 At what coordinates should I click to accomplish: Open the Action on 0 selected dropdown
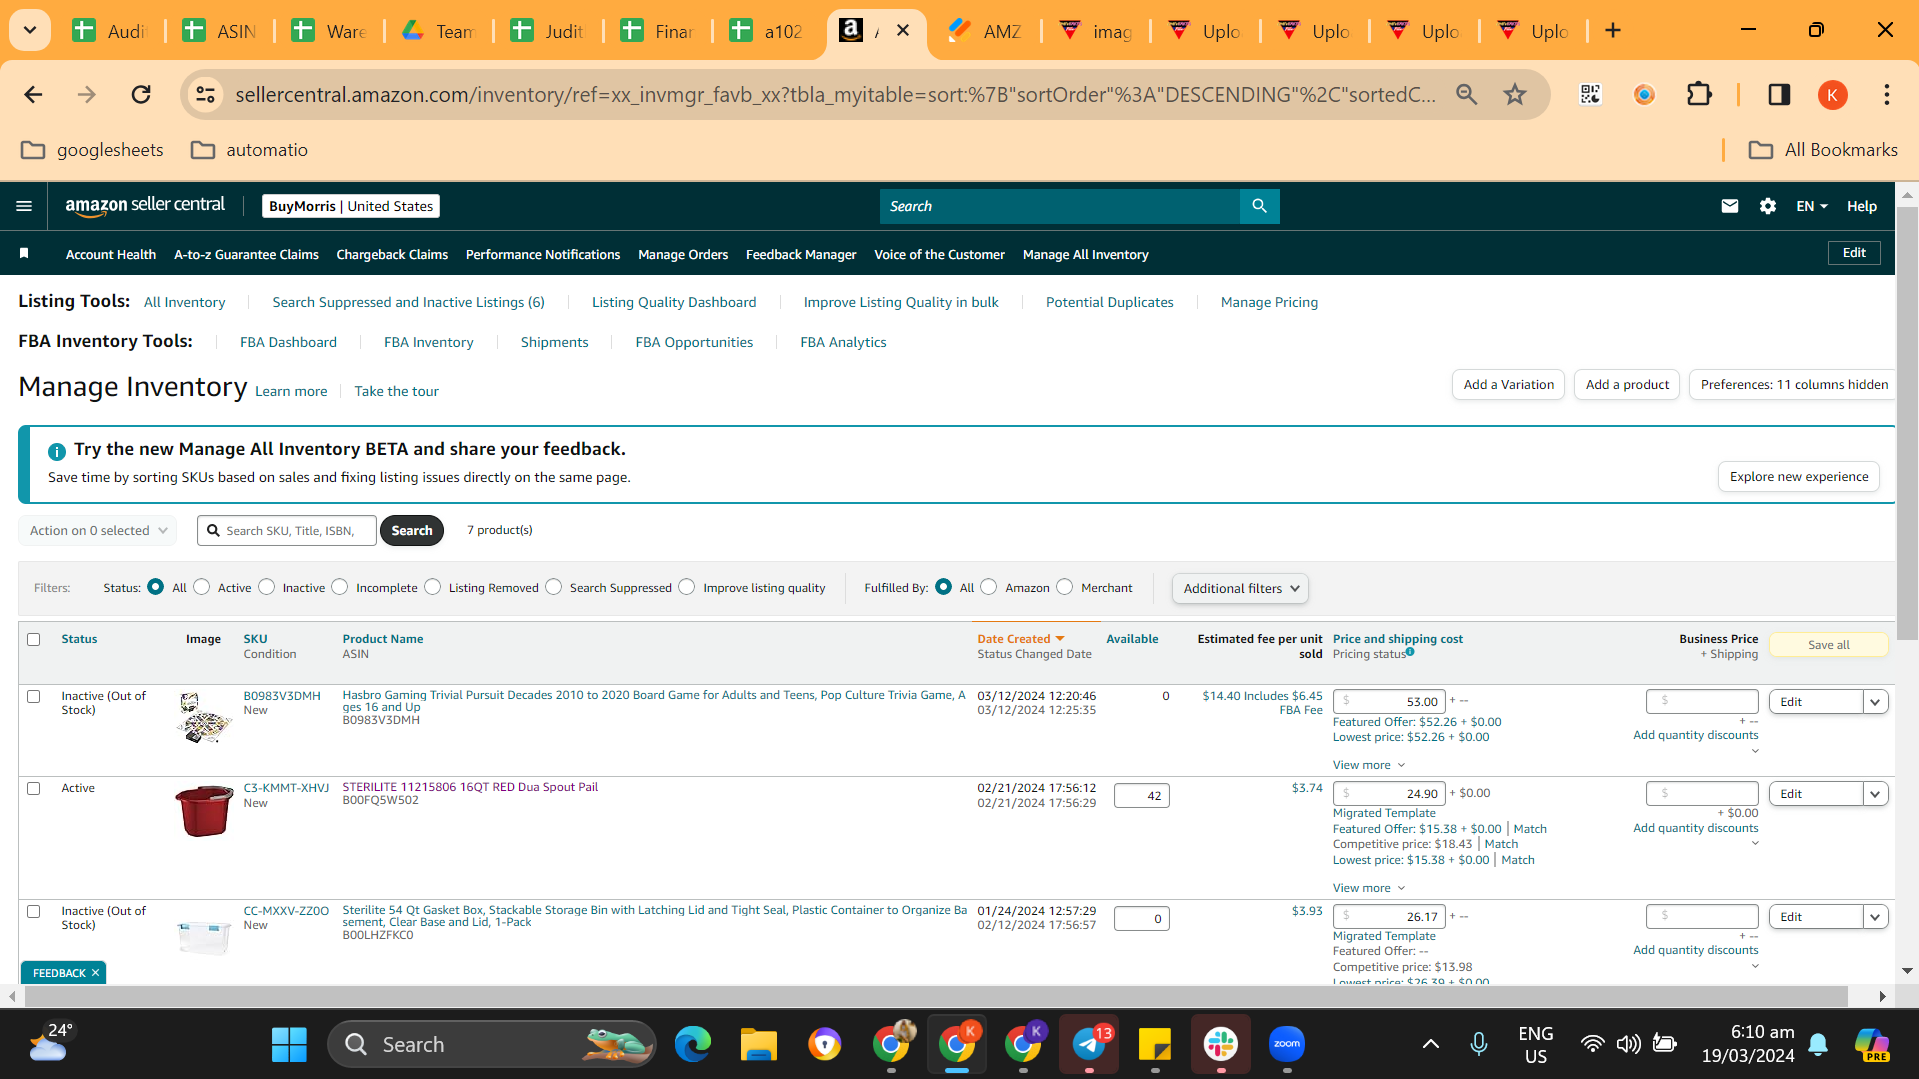pyautogui.click(x=97, y=530)
